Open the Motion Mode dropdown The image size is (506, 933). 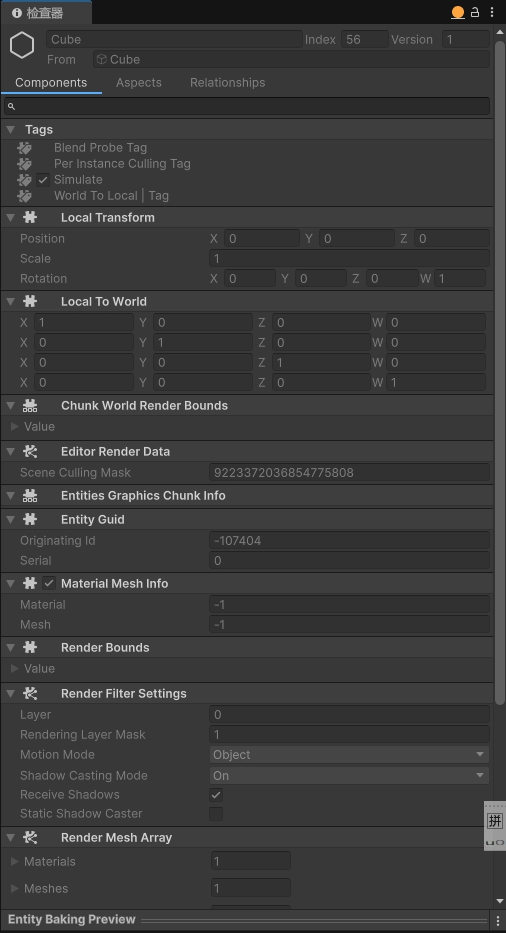click(x=349, y=754)
